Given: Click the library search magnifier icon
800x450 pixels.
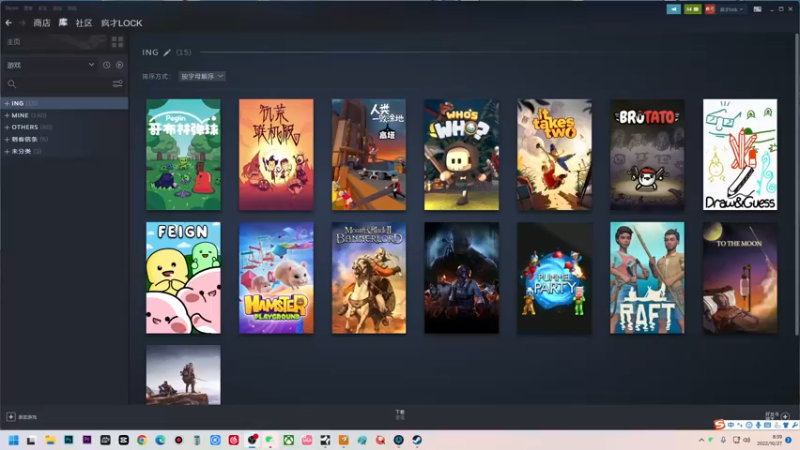Looking at the screenshot, I should pyautogui.click(x=12, y=84).
